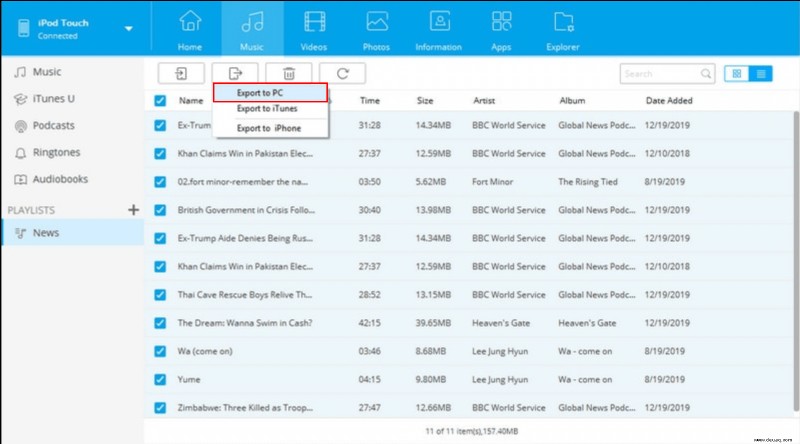This screenshot has width=800, height=444.
Task: Switch to grid view
Action: click(736, 74)
